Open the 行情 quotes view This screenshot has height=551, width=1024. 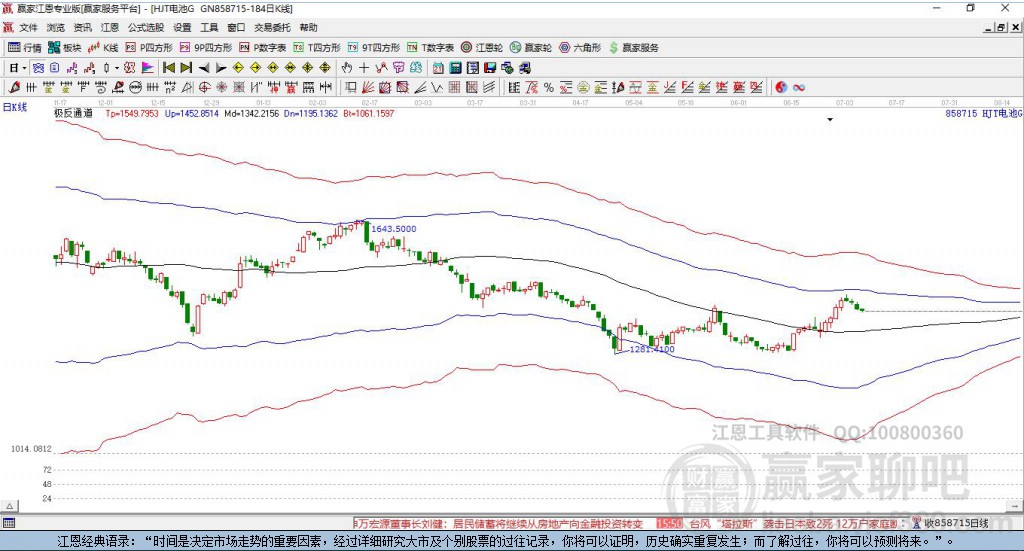(24, 48)
